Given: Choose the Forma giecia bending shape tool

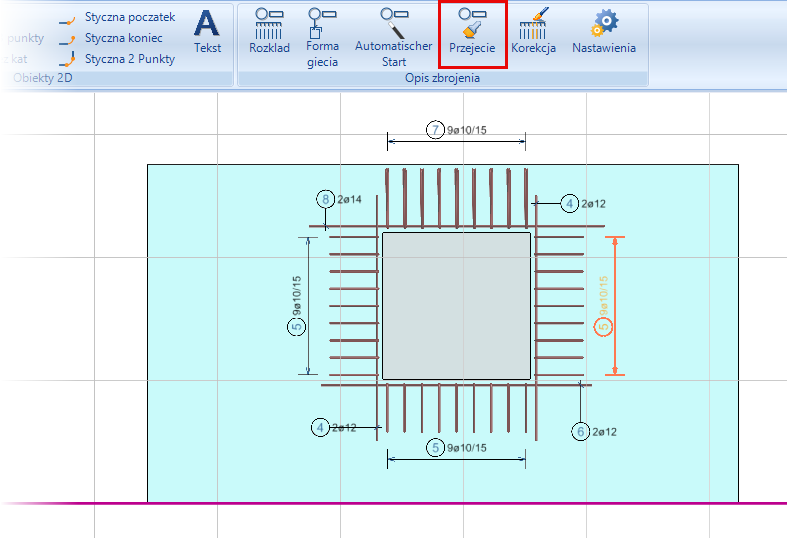Looking at the screenshot, I should (322, 37).
